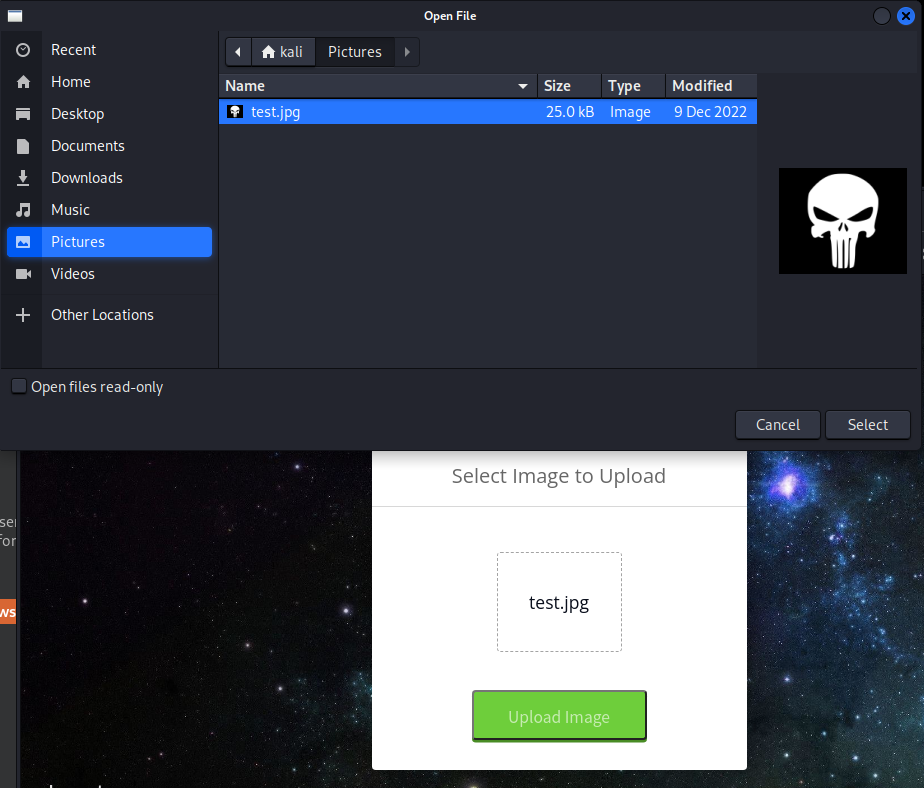Click the 25.0 kB size cell

point(570,112)
